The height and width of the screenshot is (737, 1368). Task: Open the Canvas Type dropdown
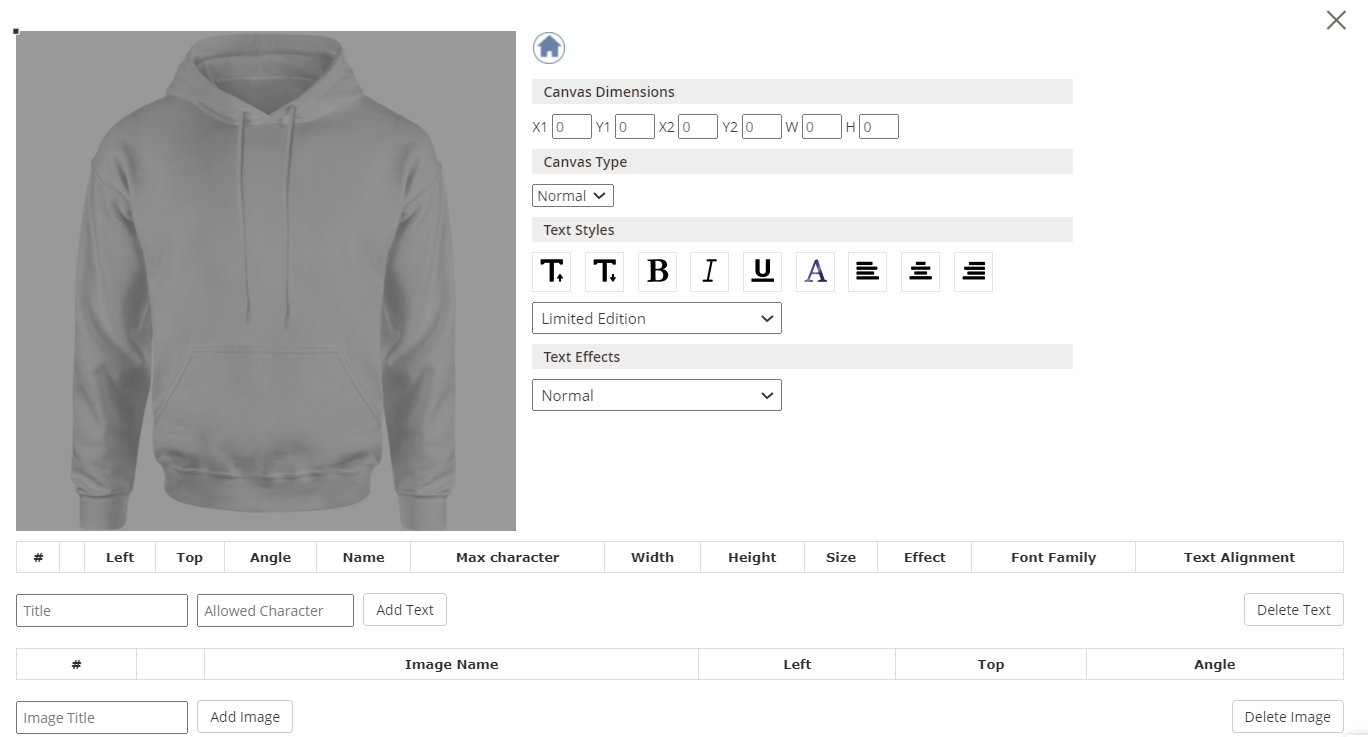click(573, 196)
